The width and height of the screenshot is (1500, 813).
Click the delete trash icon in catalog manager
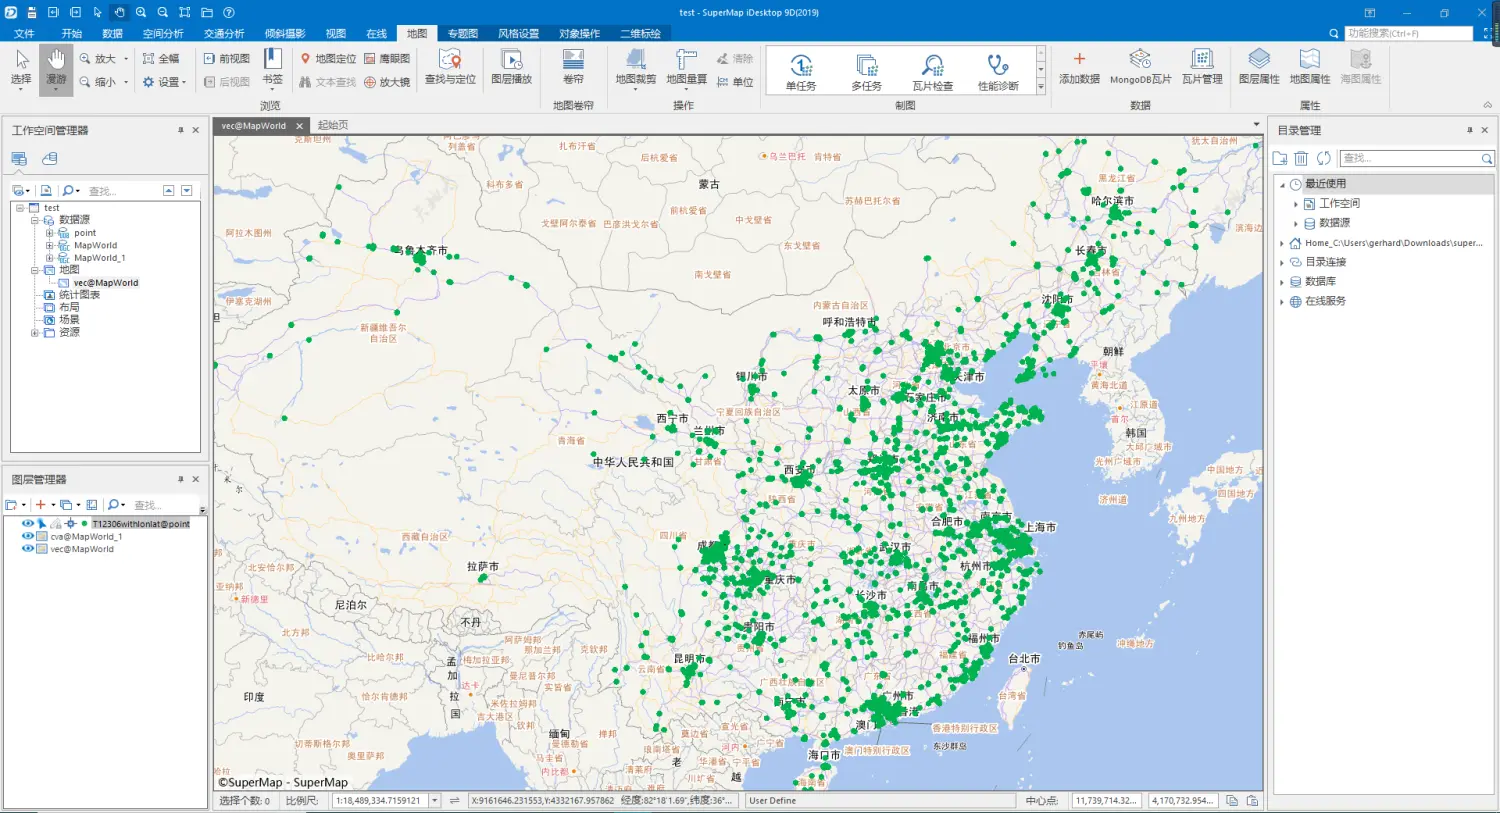[x=1301, y=158]
